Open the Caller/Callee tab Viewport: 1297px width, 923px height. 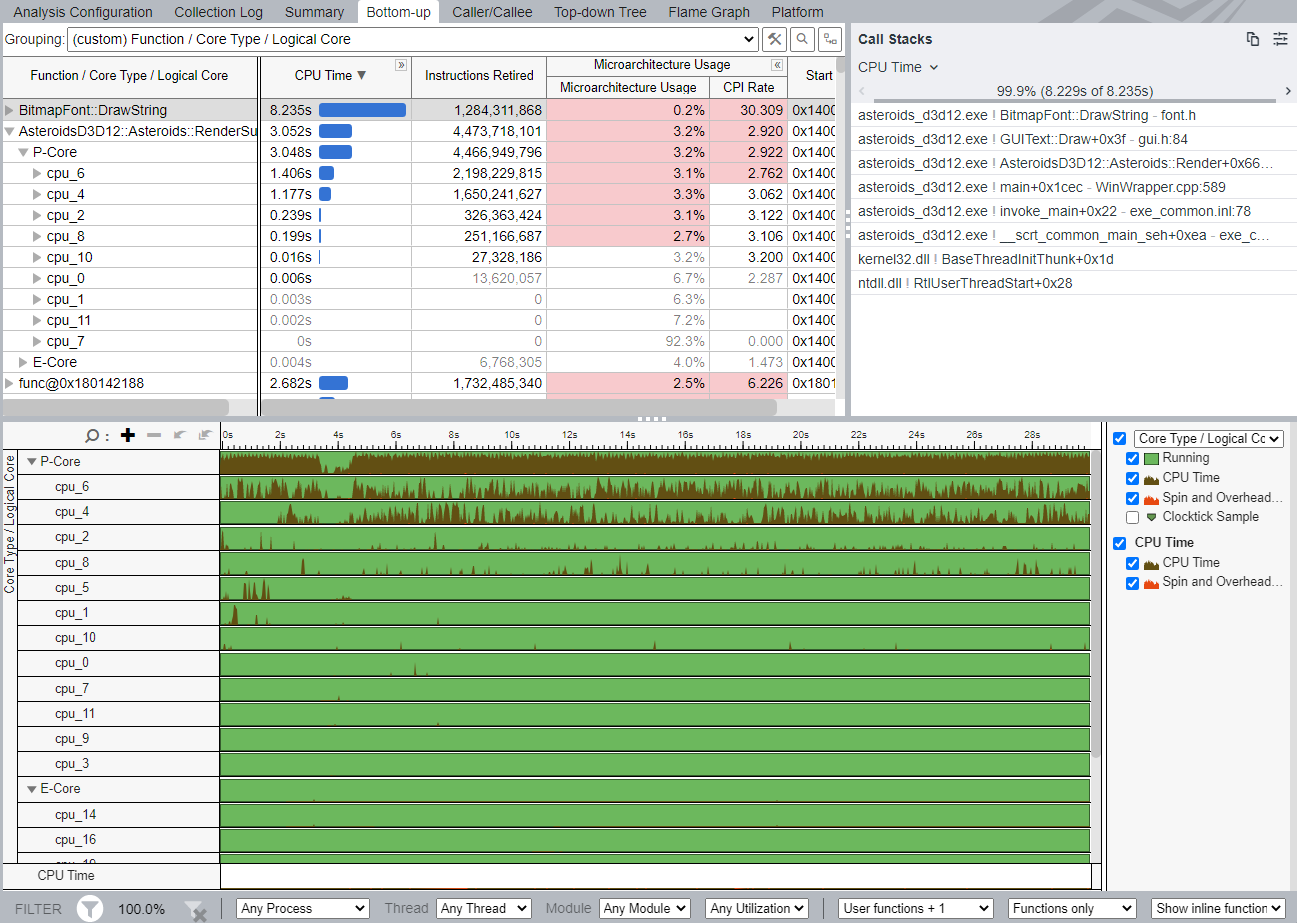tap(492, 12)
